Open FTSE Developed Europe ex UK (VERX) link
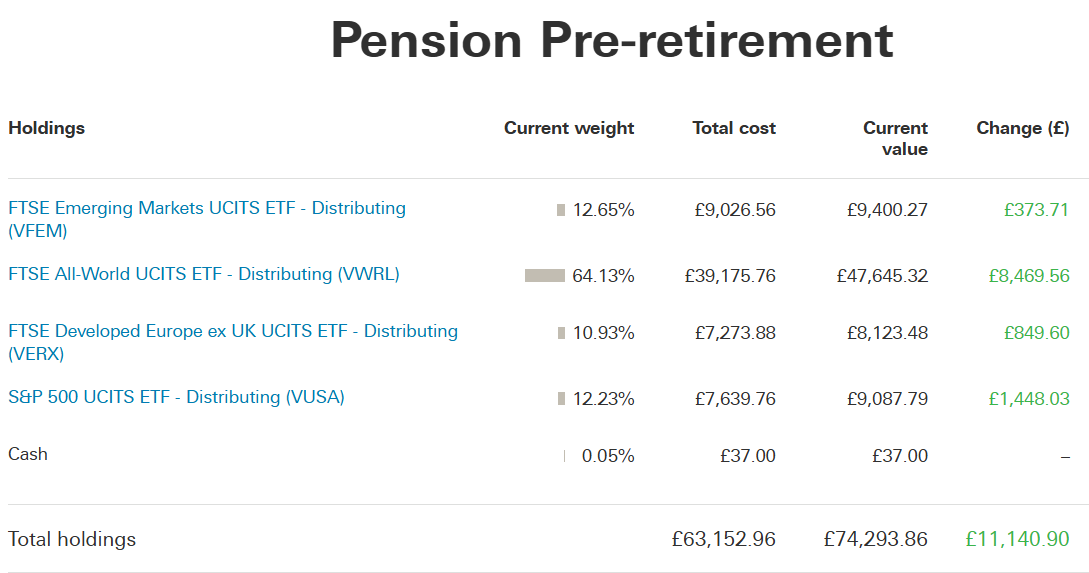The image size is (1089, 573). click(x=233, y=342)
